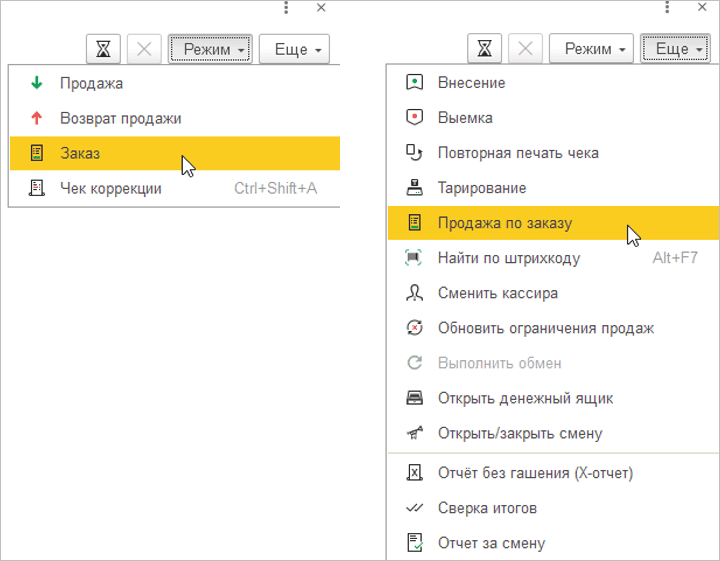The width and height of the screenshot is (720, 561).
Task: Expand the right Режим dropdown
Action: pyautogui.click(x=595, y=49)
